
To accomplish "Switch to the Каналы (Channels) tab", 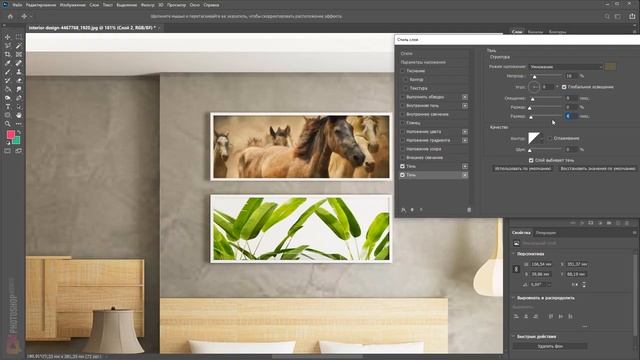I will pos(535,31).
